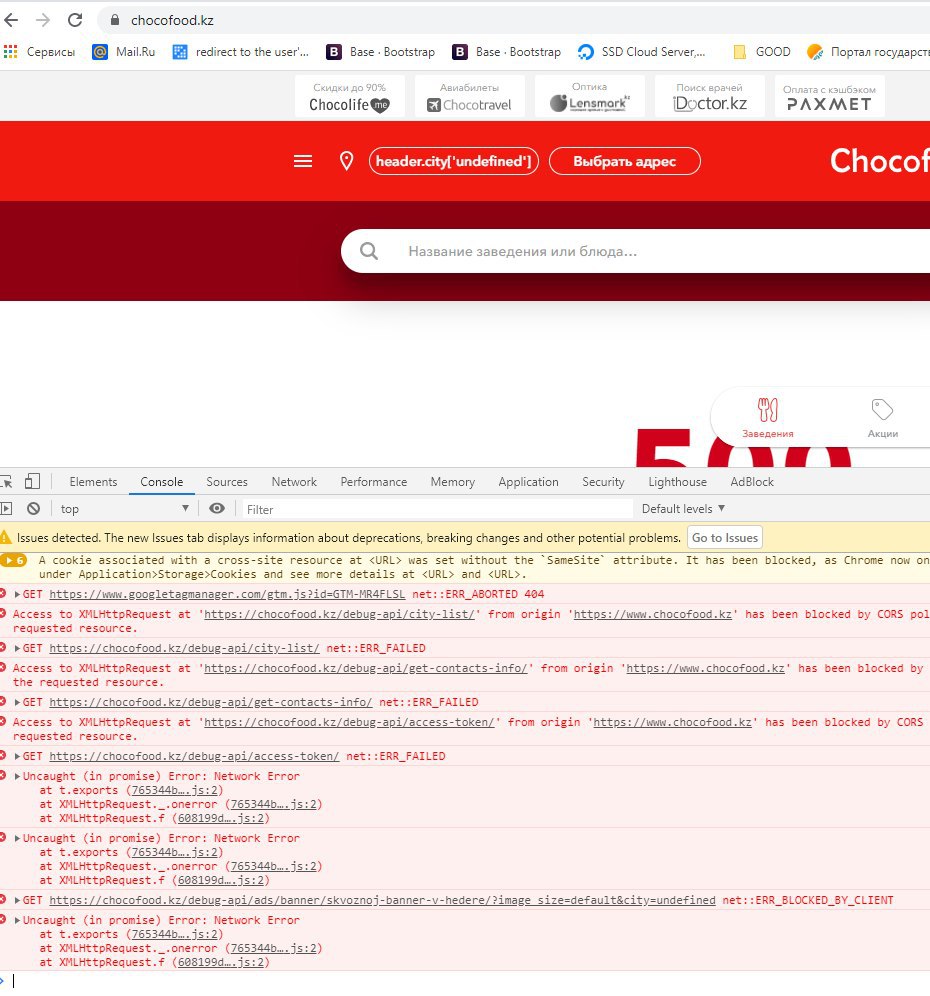Open the hamburger menu in red header
930x996 pixels.
point(303,161)
